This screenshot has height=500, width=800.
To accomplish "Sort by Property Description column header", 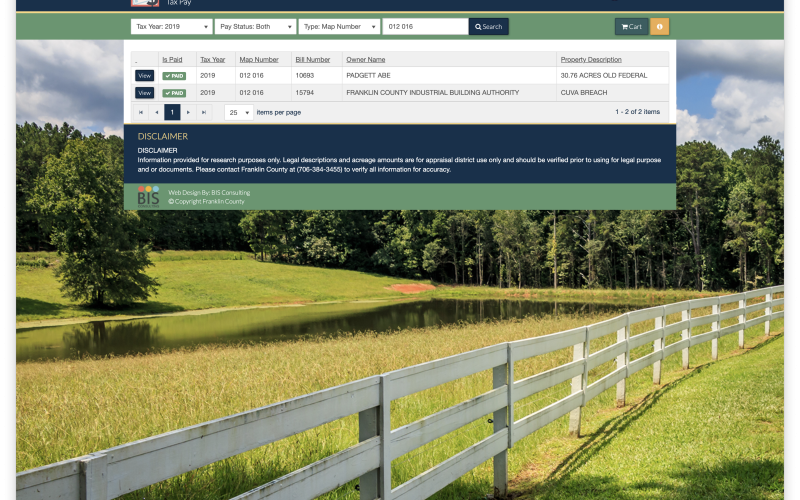I will click(x=591, y=60).
